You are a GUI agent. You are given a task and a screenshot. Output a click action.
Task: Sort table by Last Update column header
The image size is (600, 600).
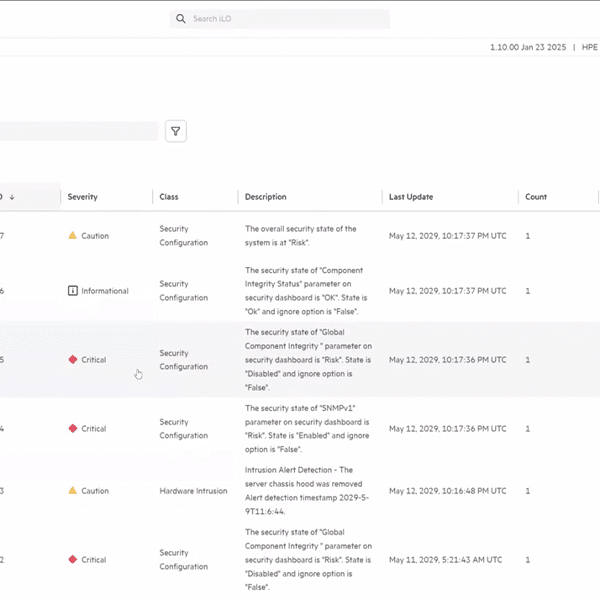411,197
